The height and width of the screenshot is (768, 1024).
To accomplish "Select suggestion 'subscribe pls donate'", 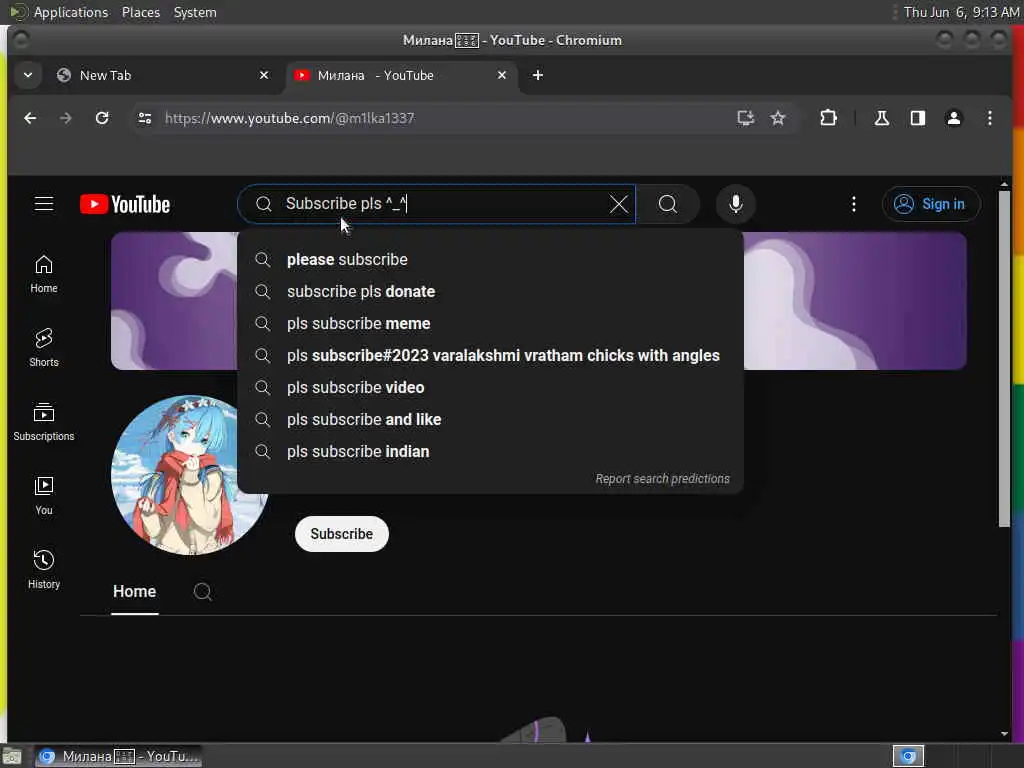I will (490, 291).
